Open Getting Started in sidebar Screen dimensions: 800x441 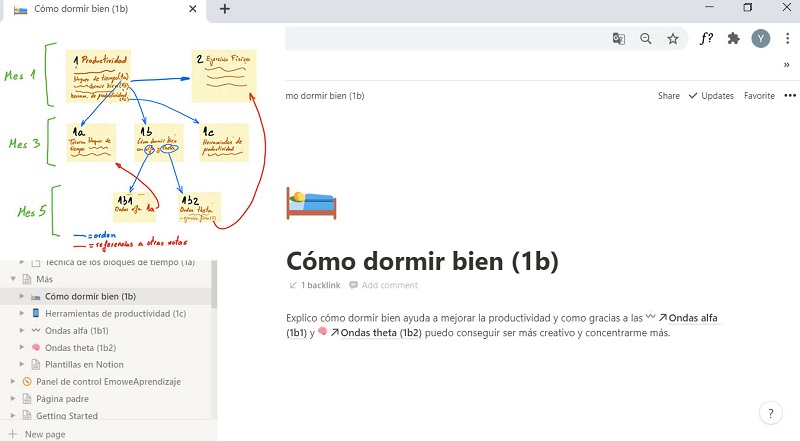(x=66, y=415)
